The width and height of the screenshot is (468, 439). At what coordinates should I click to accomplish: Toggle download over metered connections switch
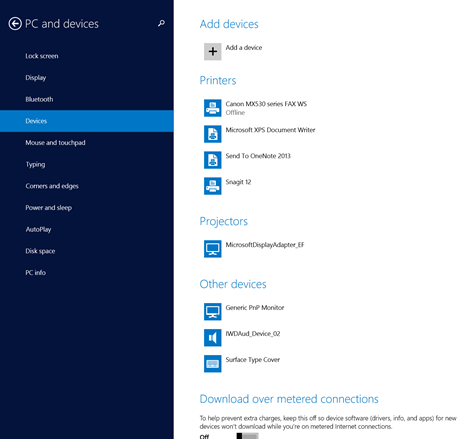tap(247, 436)
